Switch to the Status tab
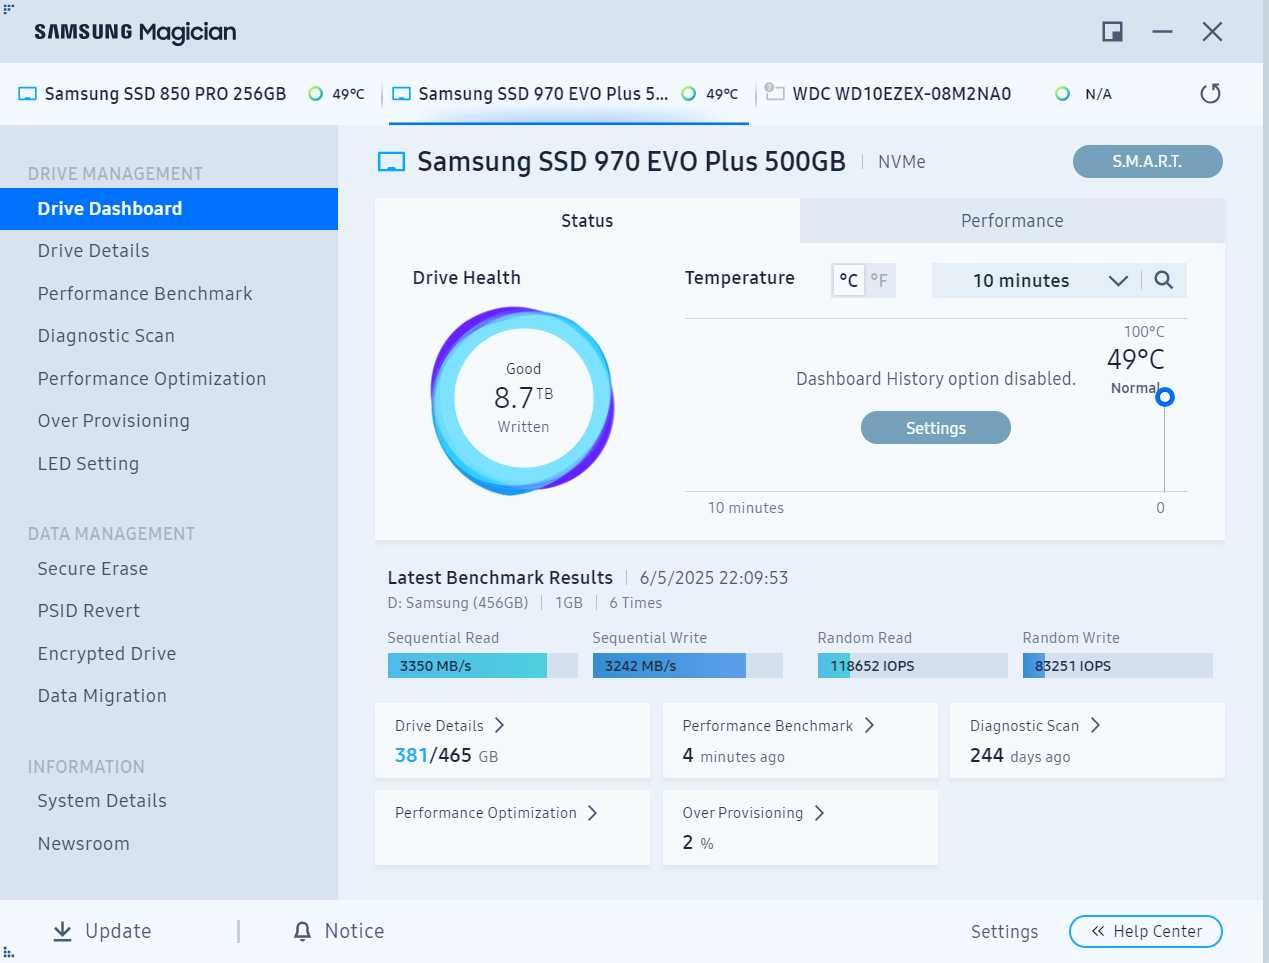This screenshot has width=1269, height=963. 587,221
